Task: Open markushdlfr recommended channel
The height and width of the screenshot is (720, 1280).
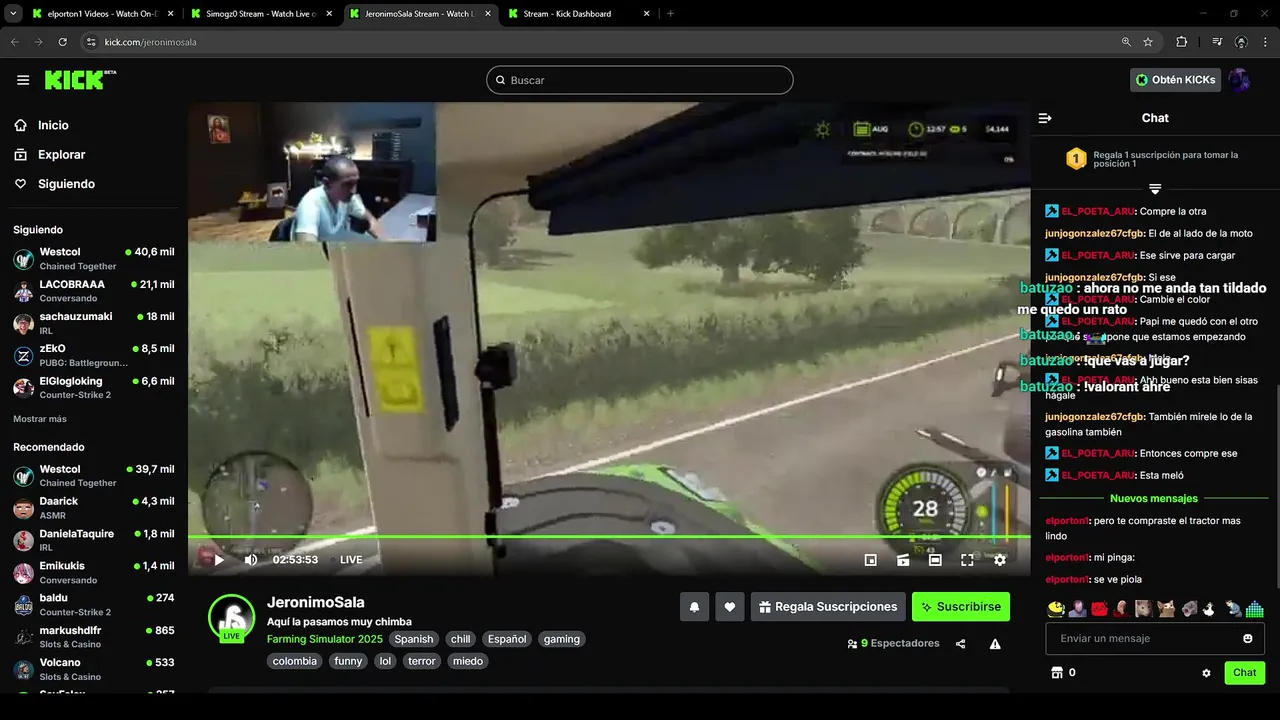Action: coord(94,637)
